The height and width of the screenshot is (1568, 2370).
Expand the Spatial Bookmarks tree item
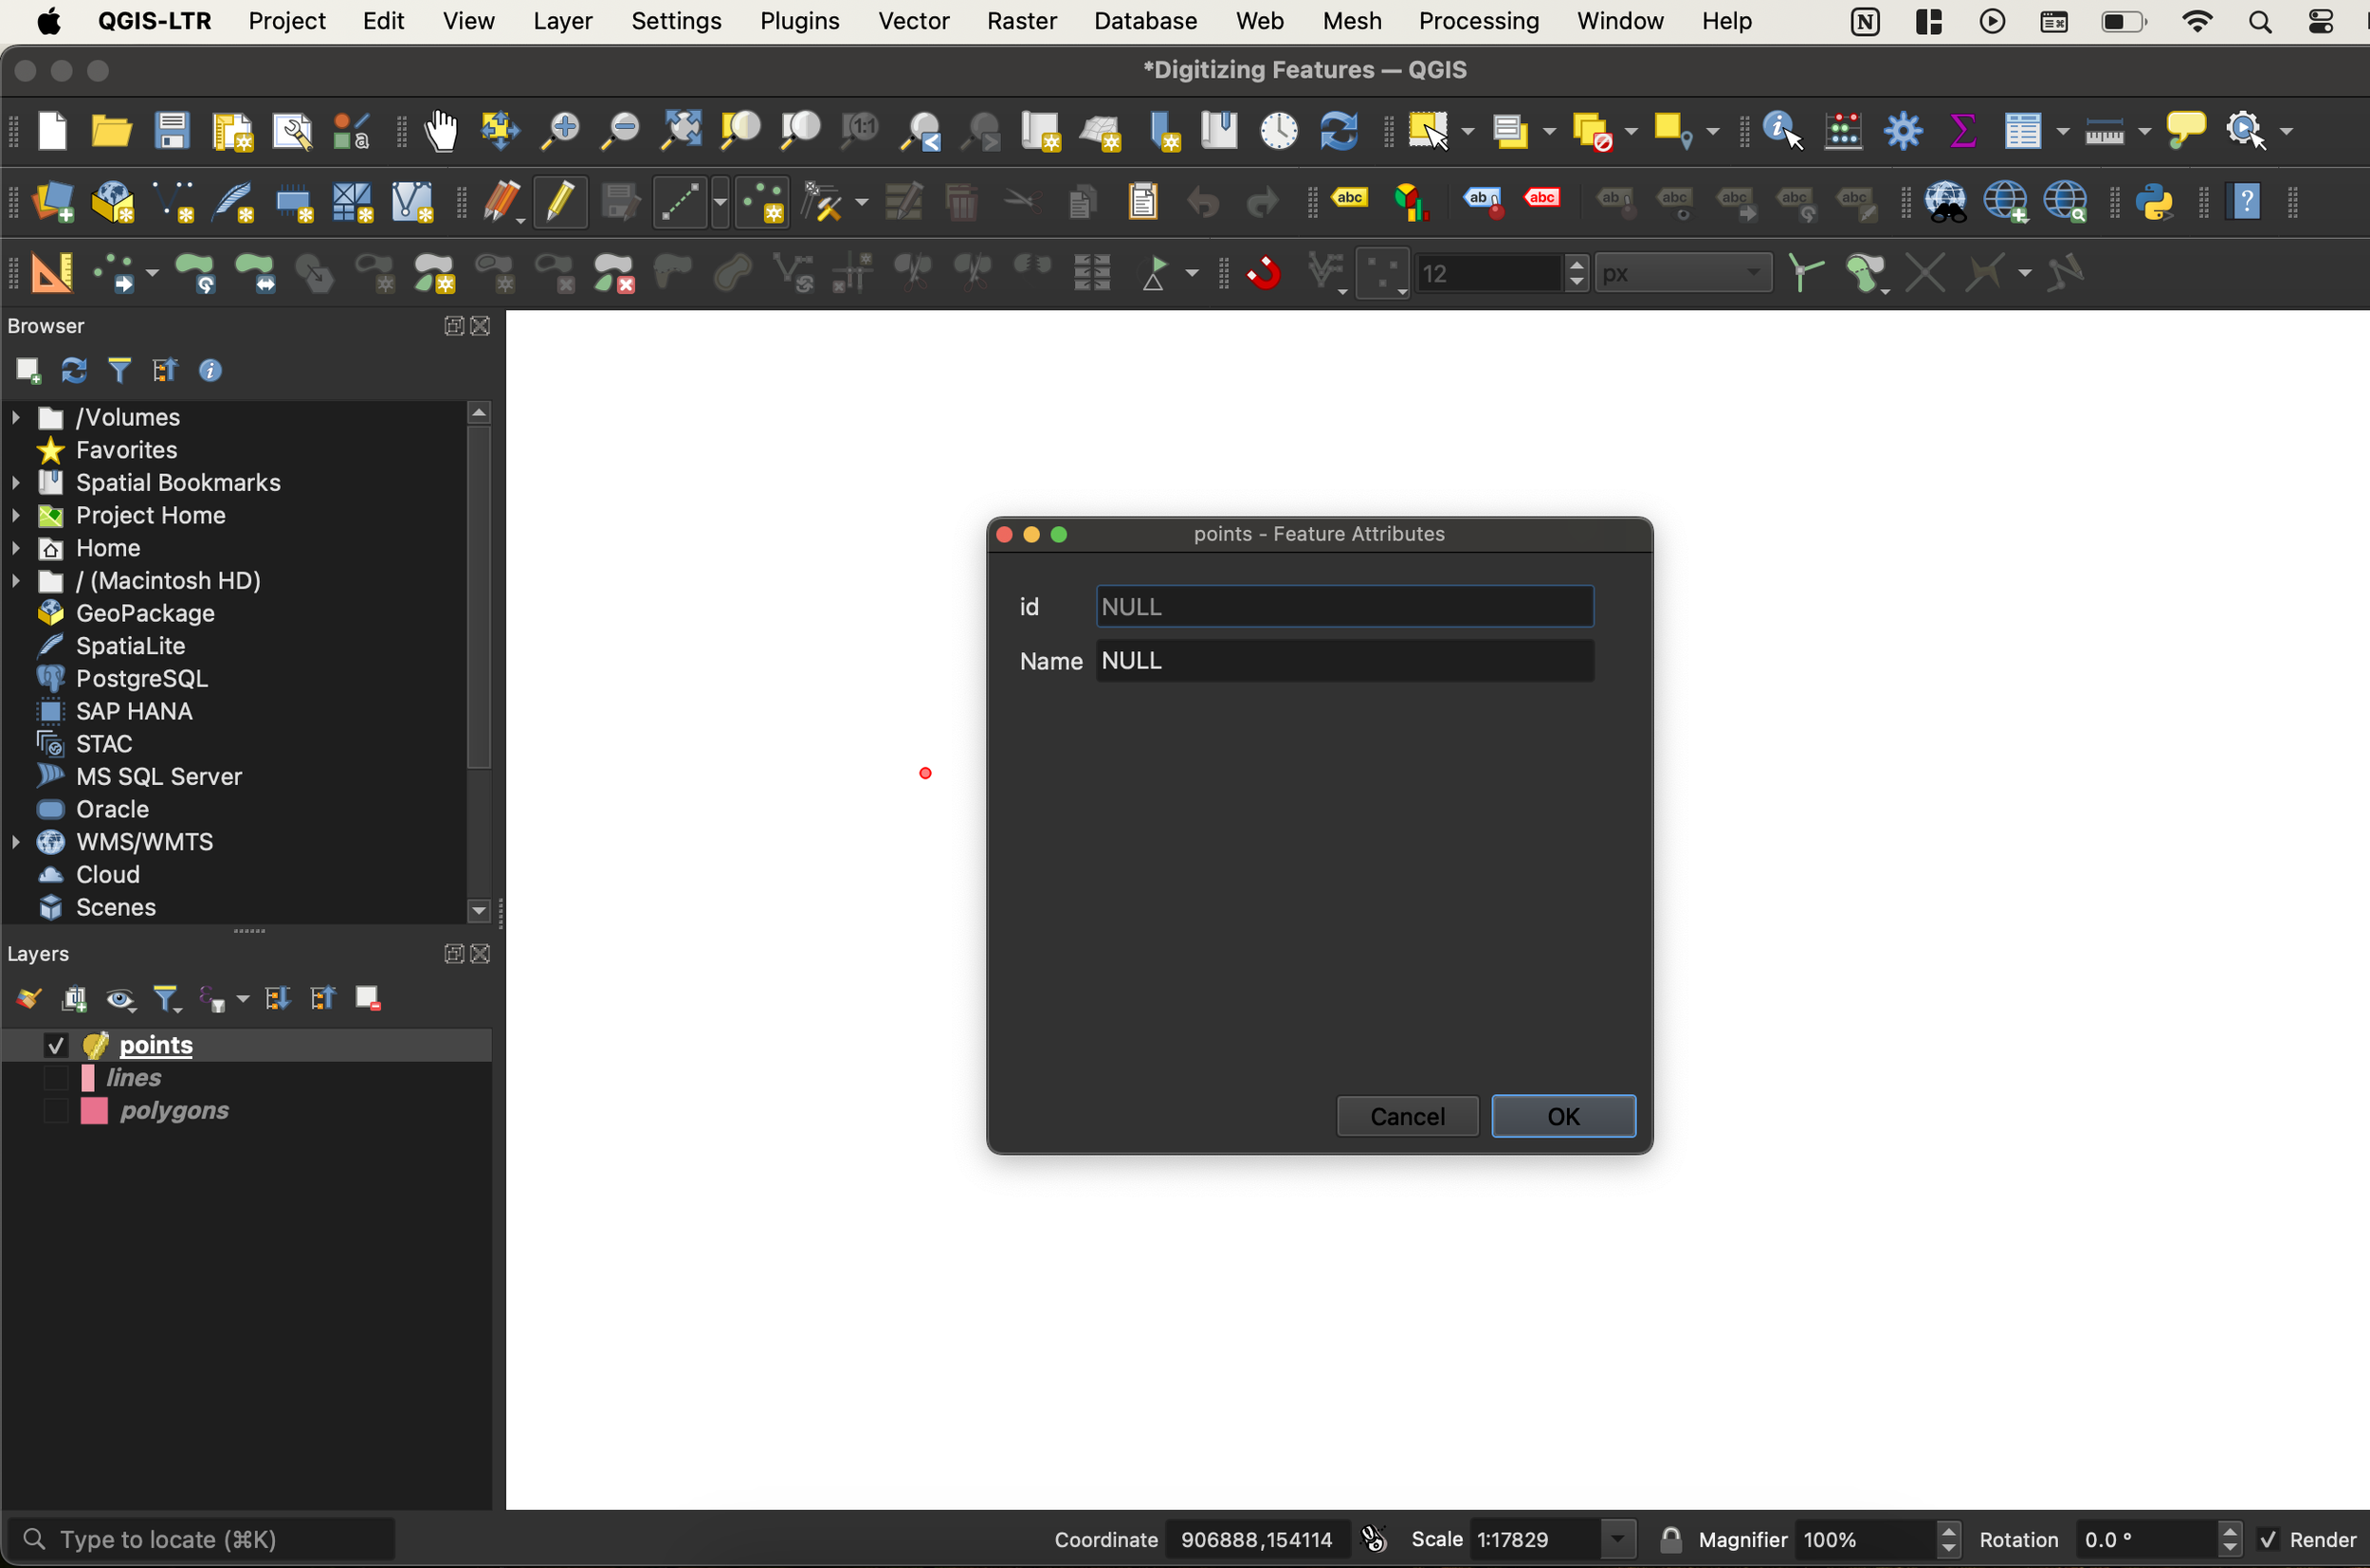[16, 483]
